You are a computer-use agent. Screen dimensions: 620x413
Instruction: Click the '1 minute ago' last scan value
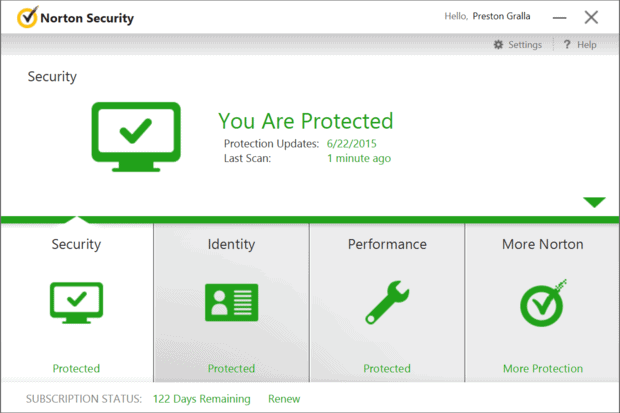(359, 158)
